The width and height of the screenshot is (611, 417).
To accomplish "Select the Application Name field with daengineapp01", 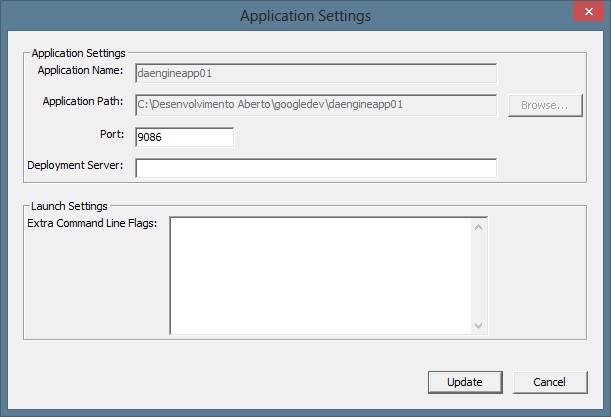I will [316, 73].
